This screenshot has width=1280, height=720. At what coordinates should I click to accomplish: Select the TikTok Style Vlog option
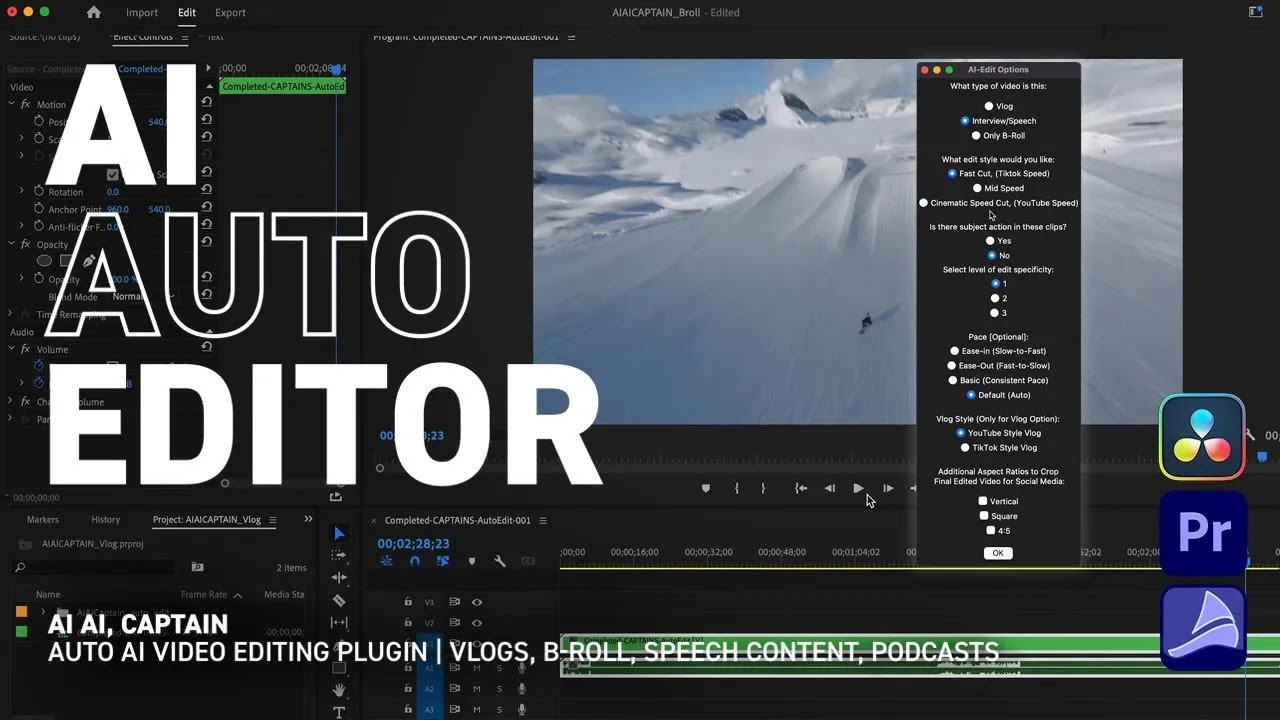click(965, 448)
